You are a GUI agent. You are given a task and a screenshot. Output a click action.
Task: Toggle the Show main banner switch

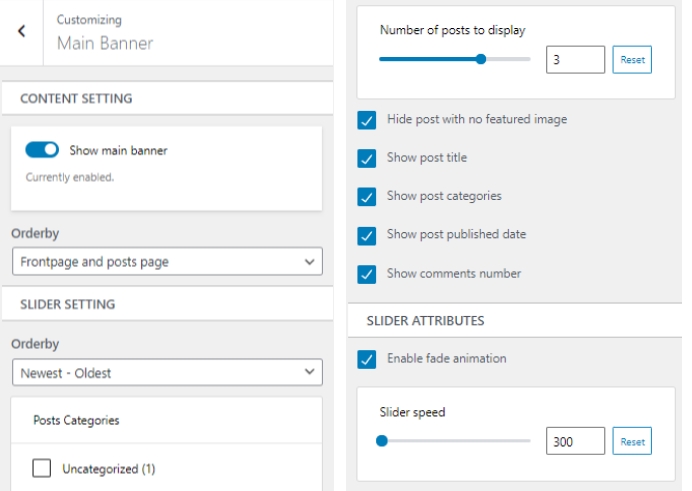[42, 150]
